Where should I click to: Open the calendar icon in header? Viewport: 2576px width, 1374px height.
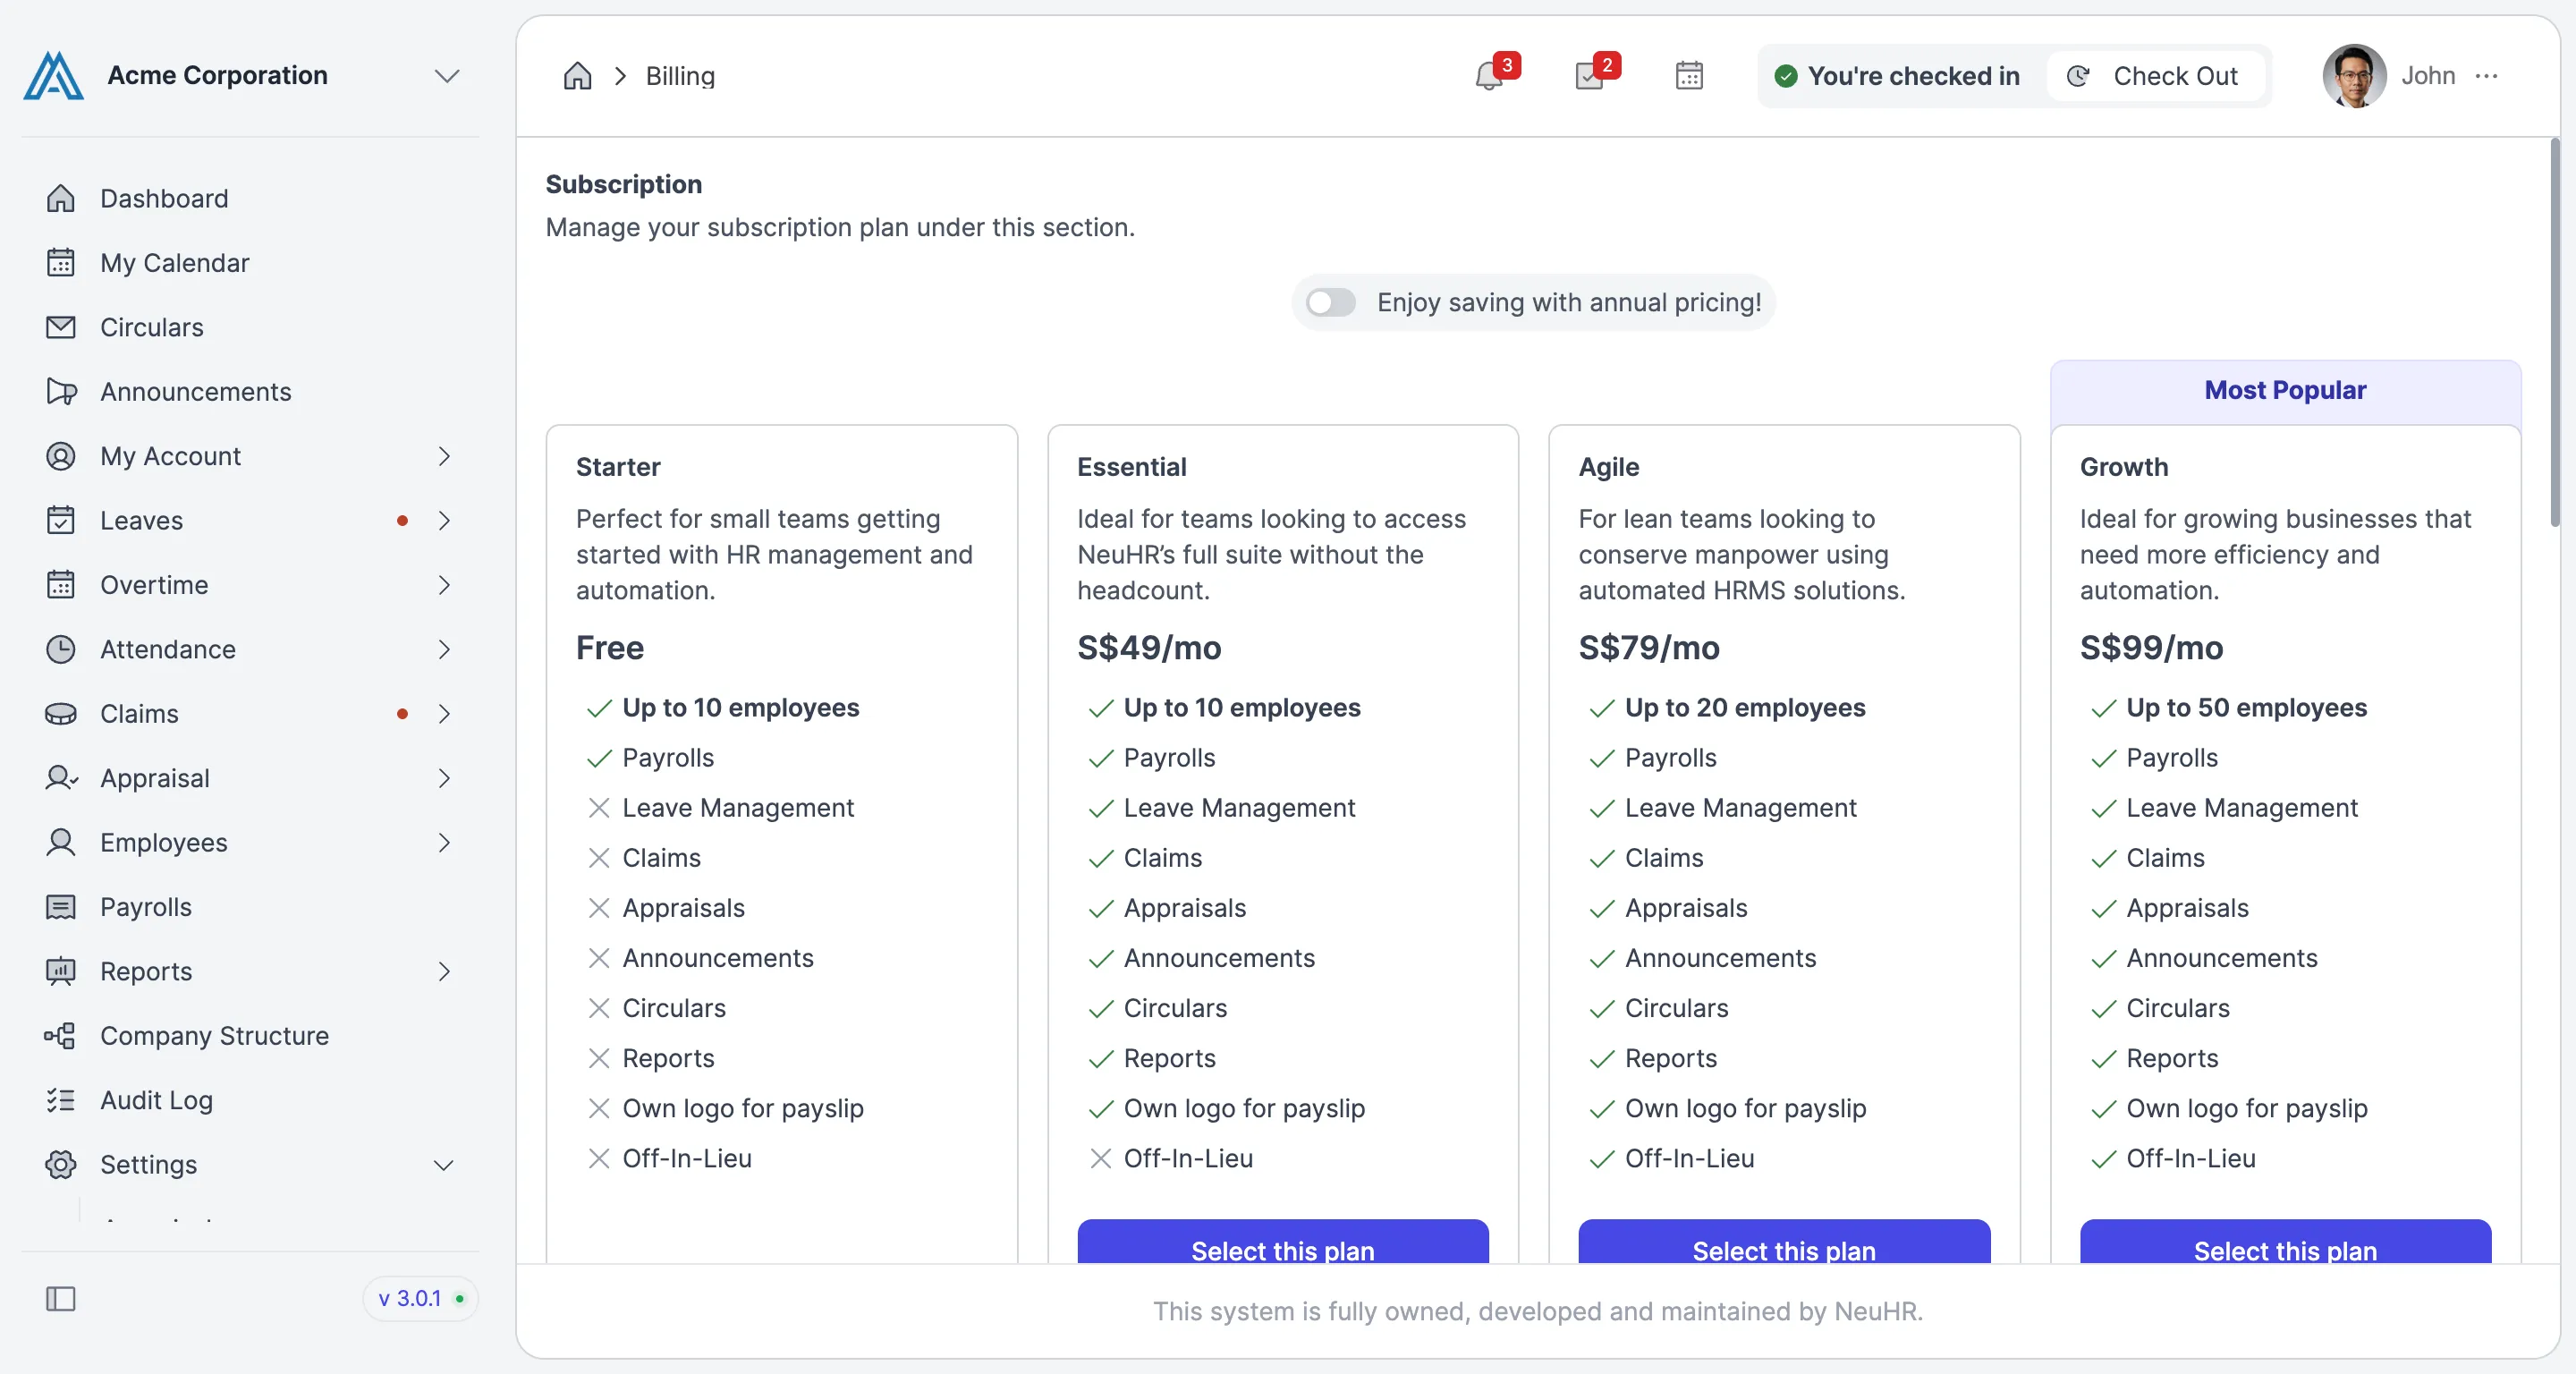[1689, 76]
